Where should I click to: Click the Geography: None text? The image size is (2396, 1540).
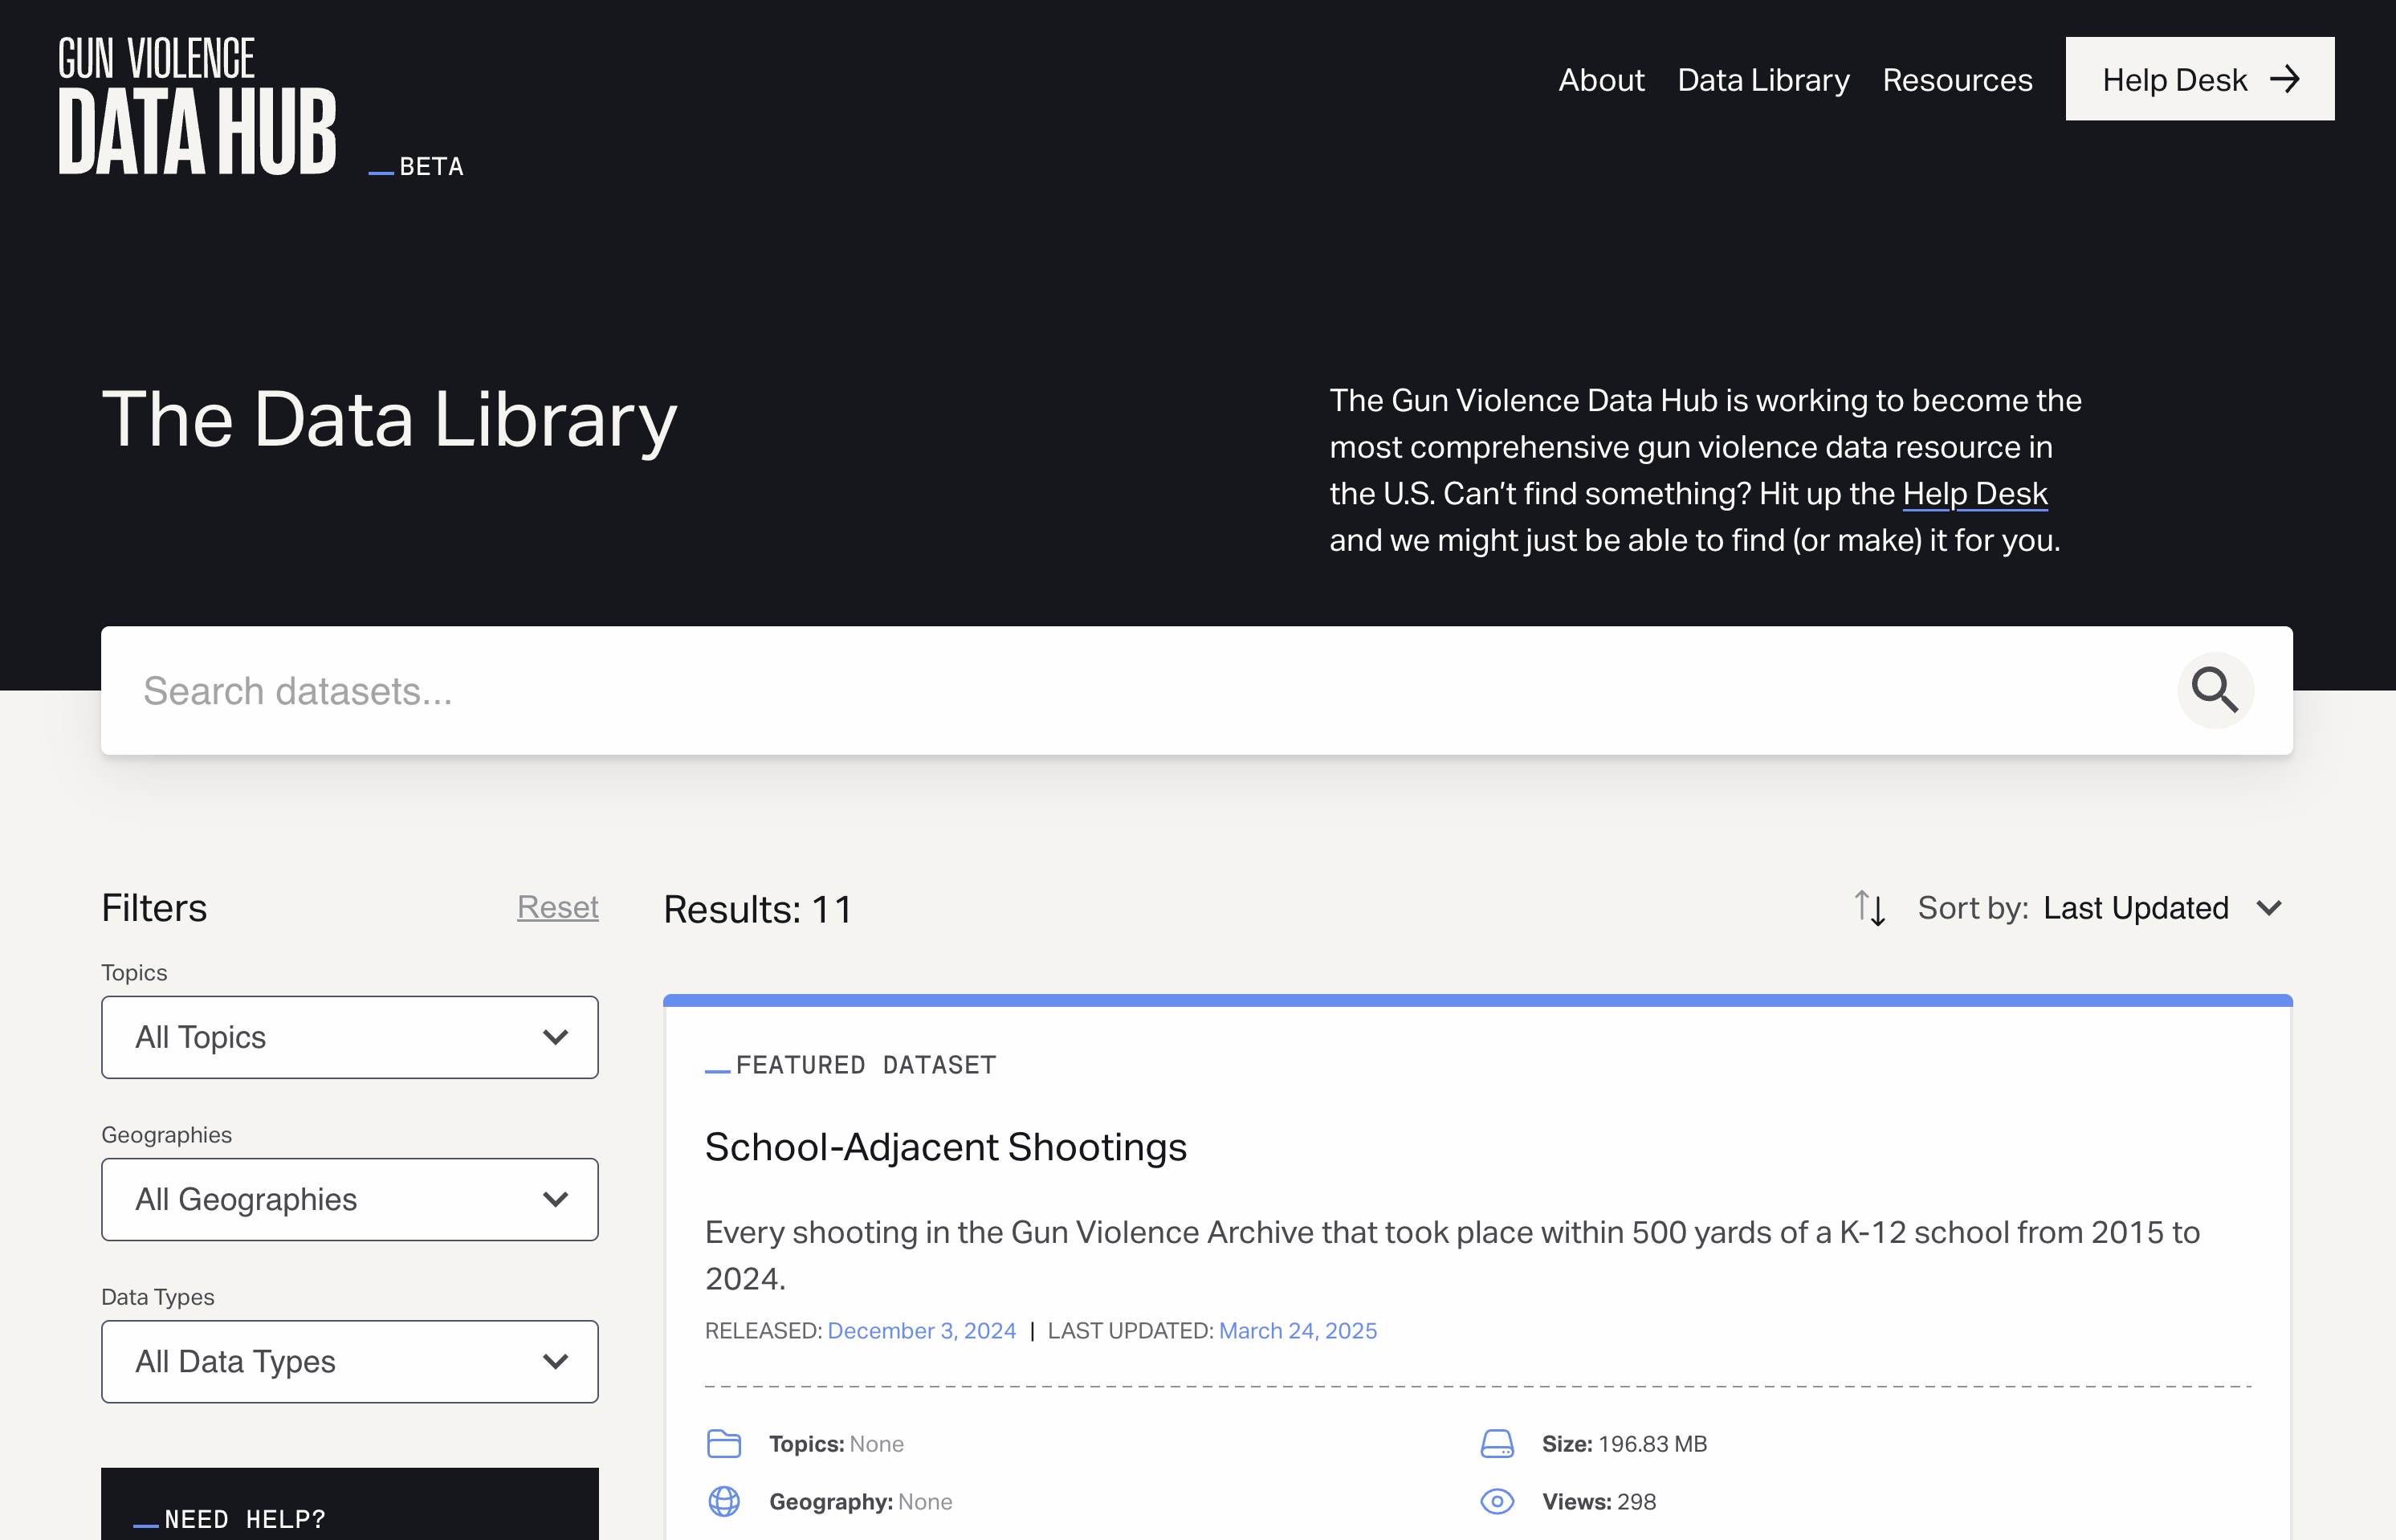860,1502
